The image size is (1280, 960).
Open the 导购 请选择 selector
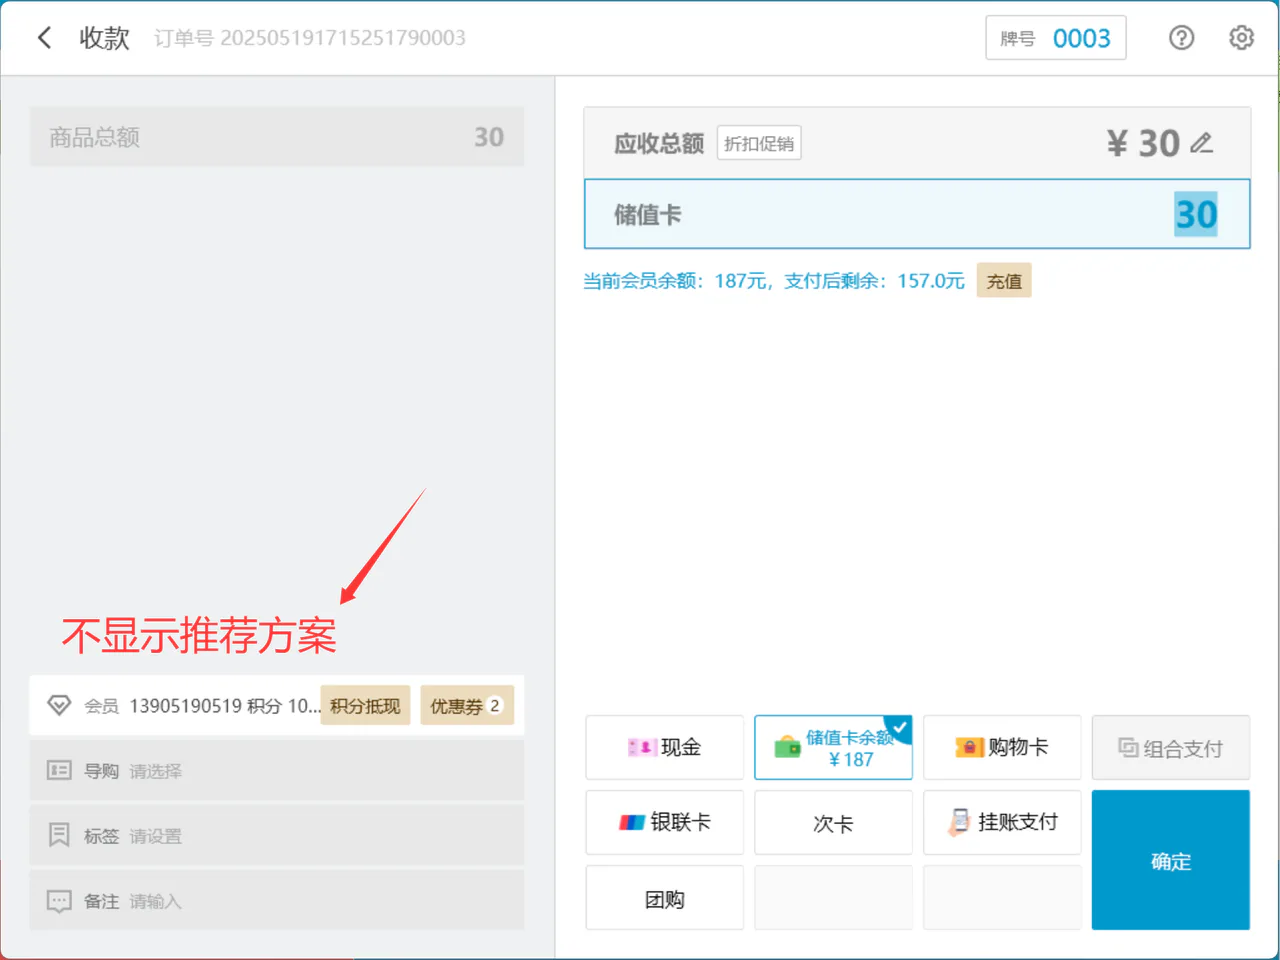click(x=277, y=771)
